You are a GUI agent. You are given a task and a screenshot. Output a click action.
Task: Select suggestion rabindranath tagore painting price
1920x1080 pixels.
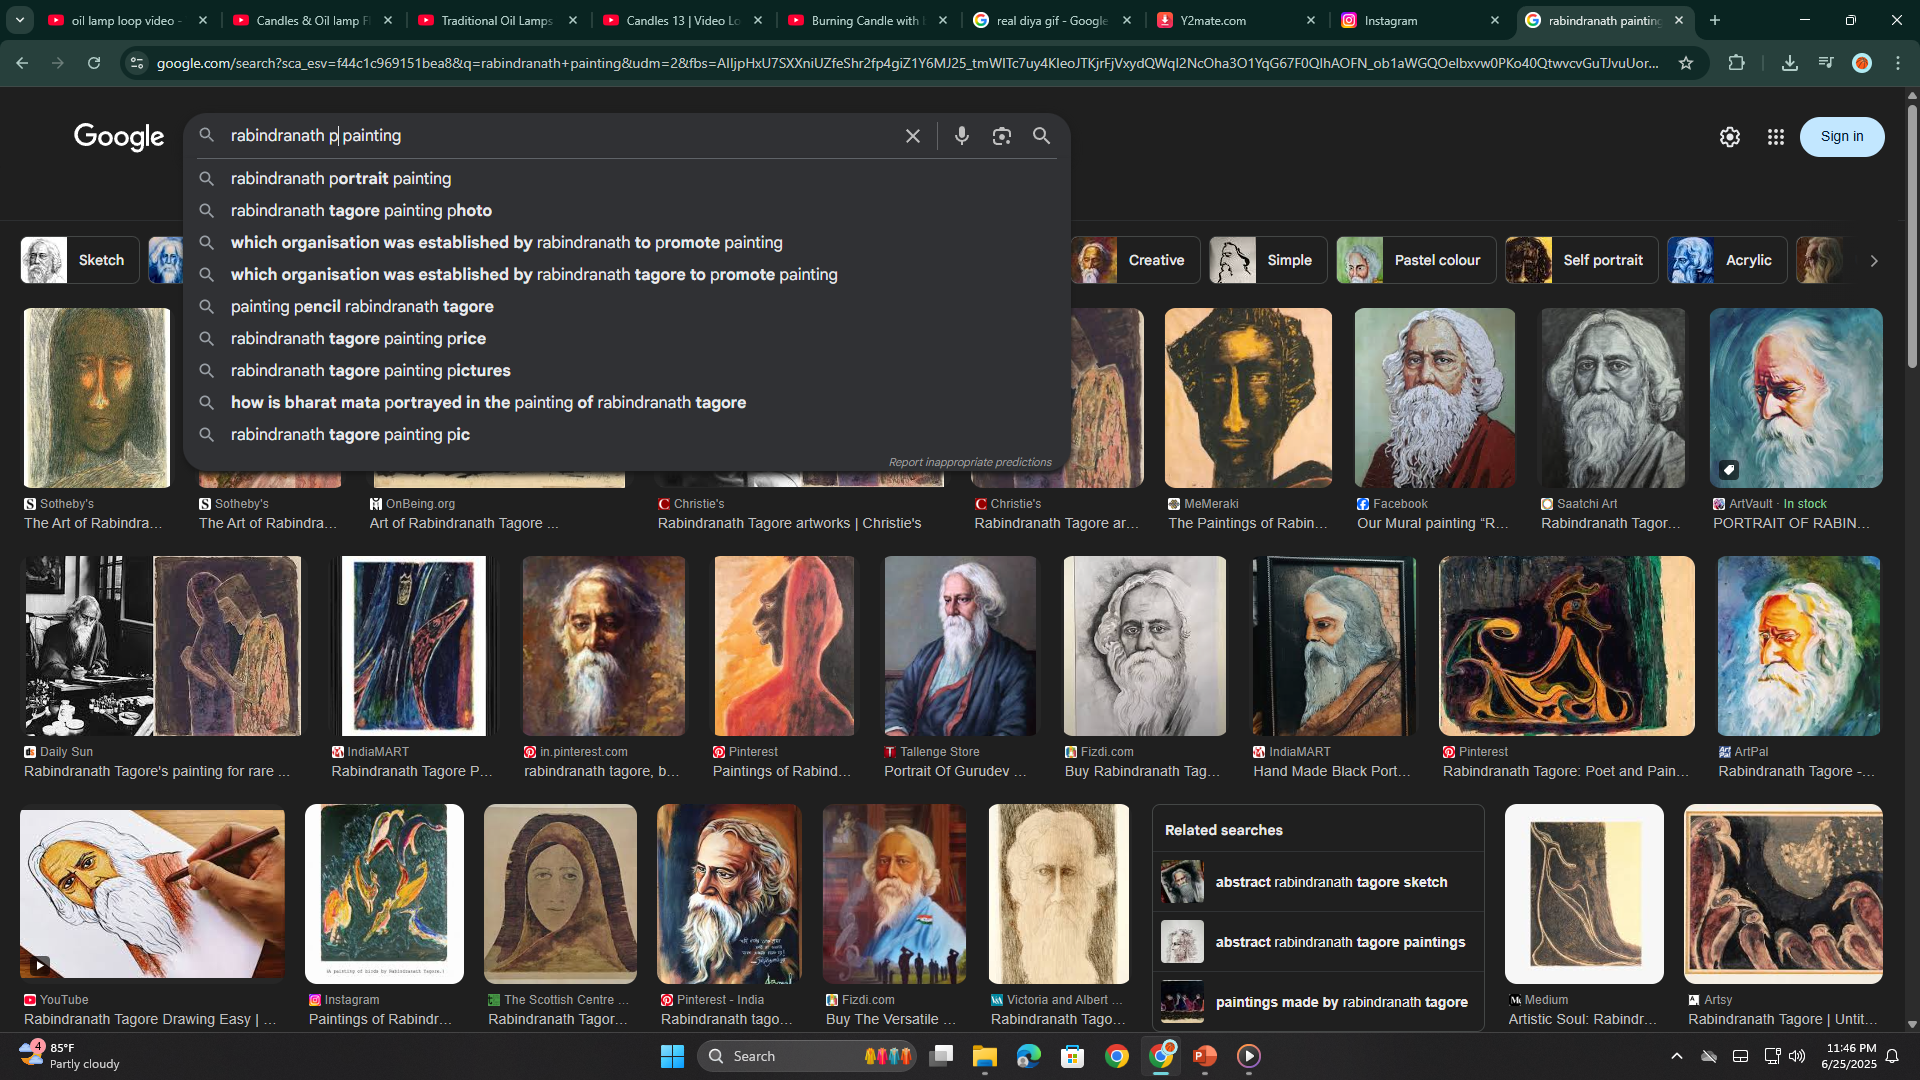click(x=627, y=338)
